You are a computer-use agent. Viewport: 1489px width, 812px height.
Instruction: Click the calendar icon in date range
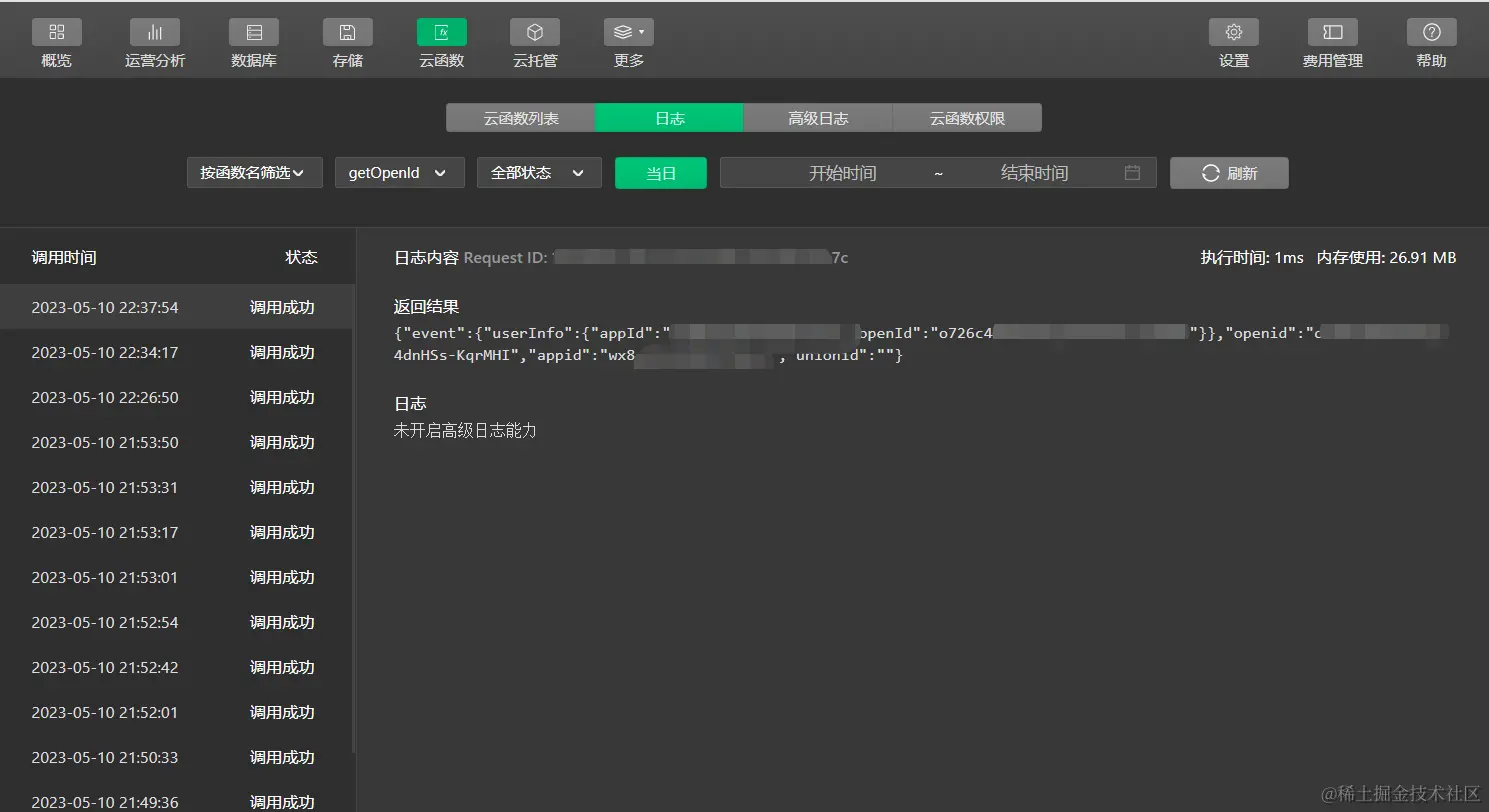1132,173
